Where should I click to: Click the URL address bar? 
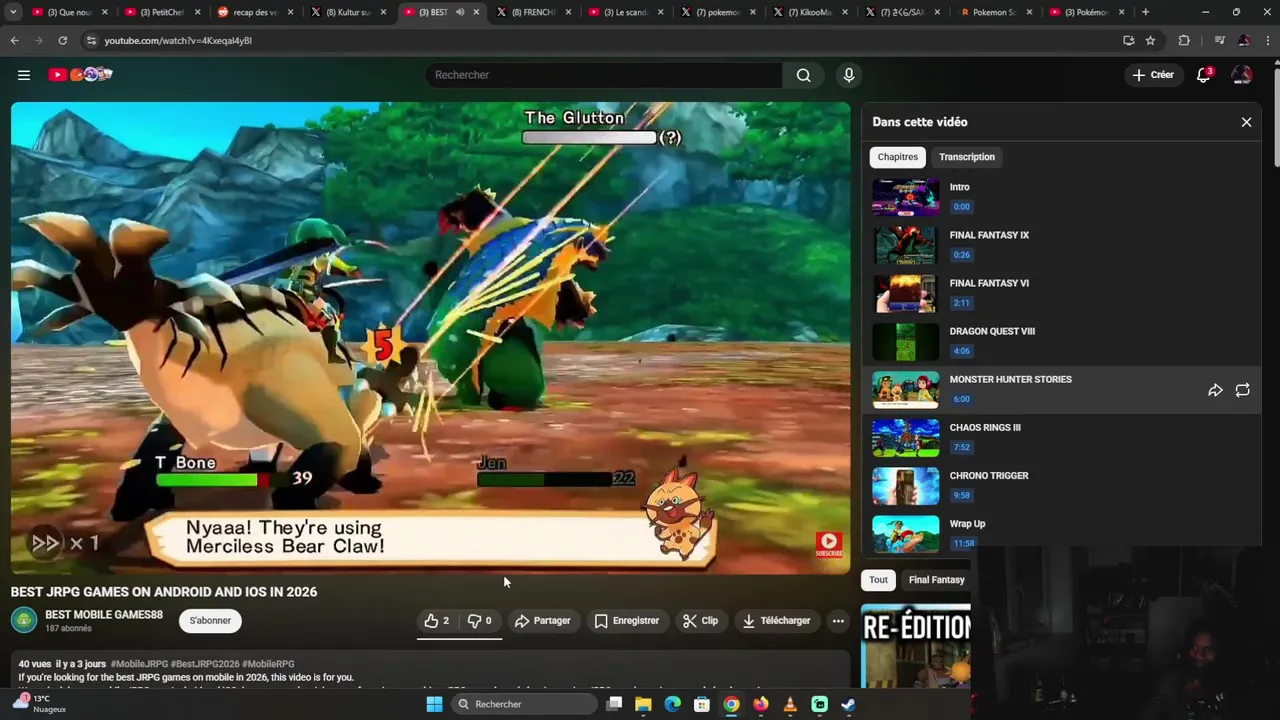tap(600, 40)
